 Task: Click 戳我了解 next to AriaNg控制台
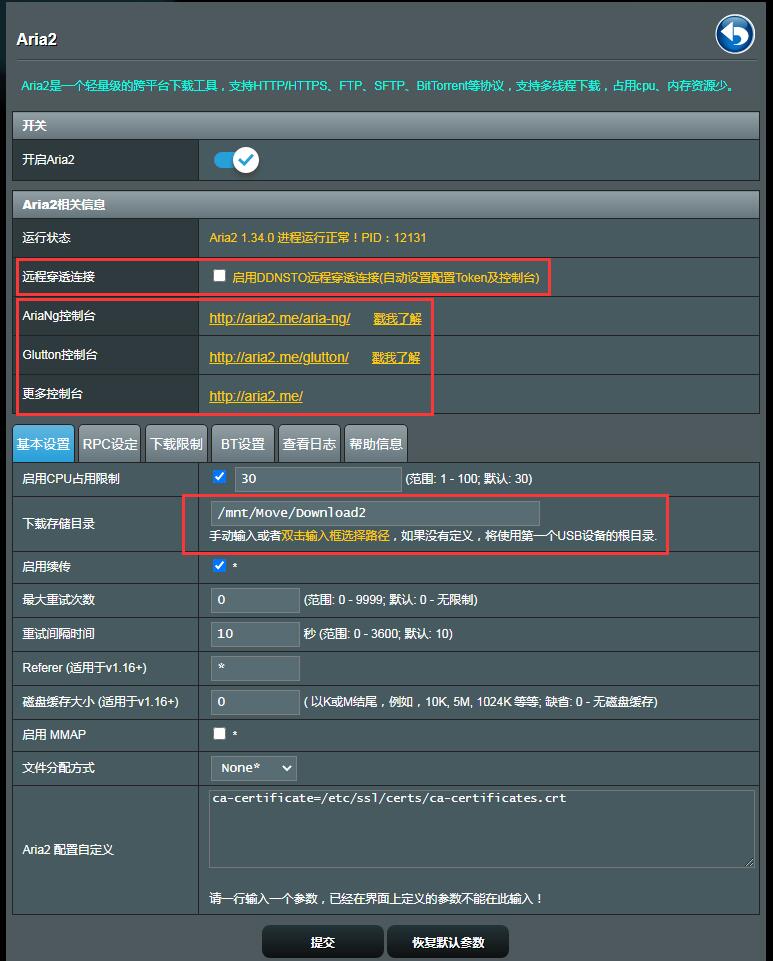coord(397,319)
